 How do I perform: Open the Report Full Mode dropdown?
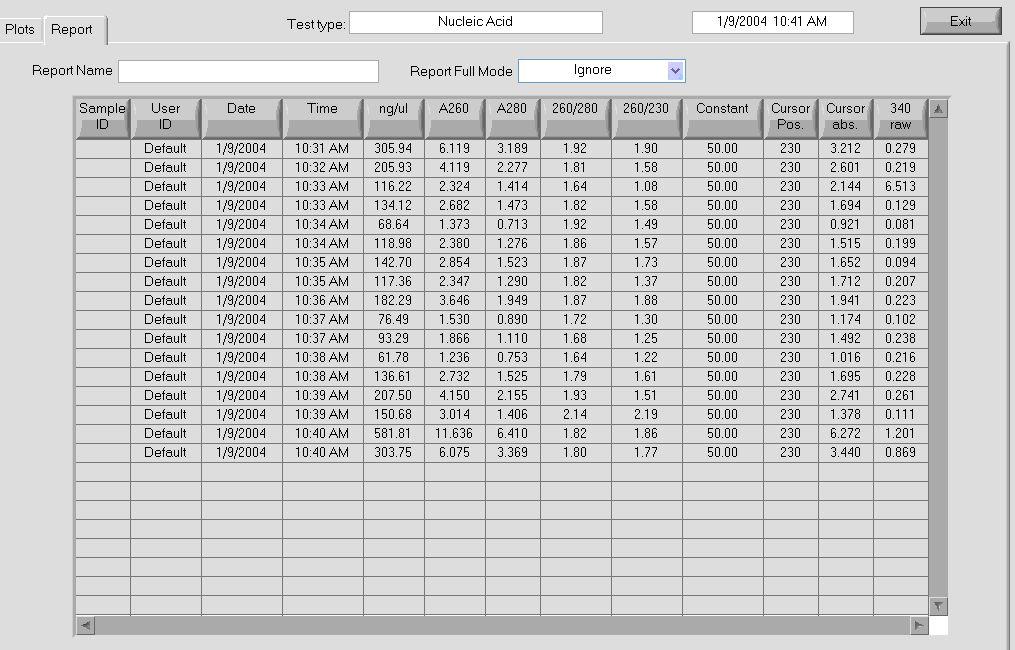675,71
